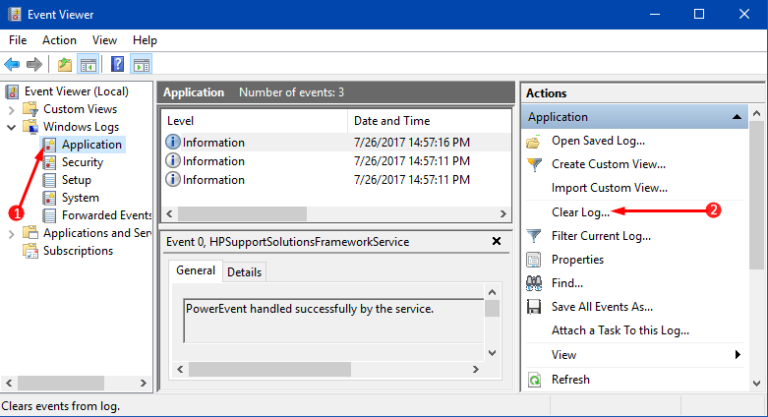
Task: Click the Level column header
Action: point(254,121)
